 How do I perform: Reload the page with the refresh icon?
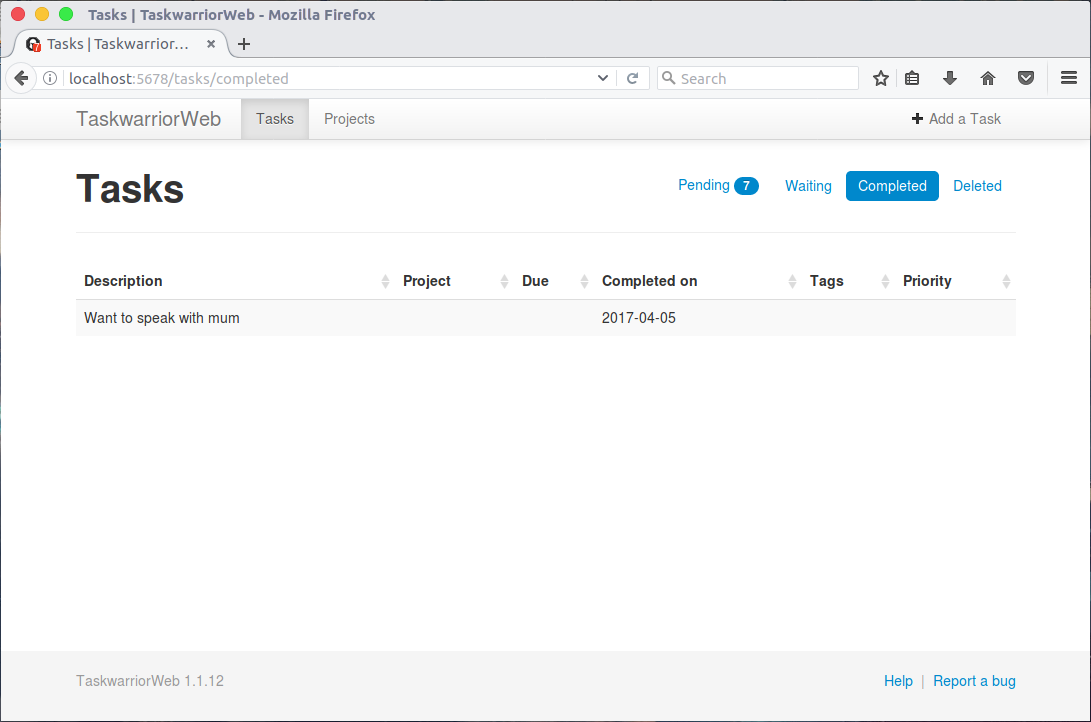tap(632, 79)
